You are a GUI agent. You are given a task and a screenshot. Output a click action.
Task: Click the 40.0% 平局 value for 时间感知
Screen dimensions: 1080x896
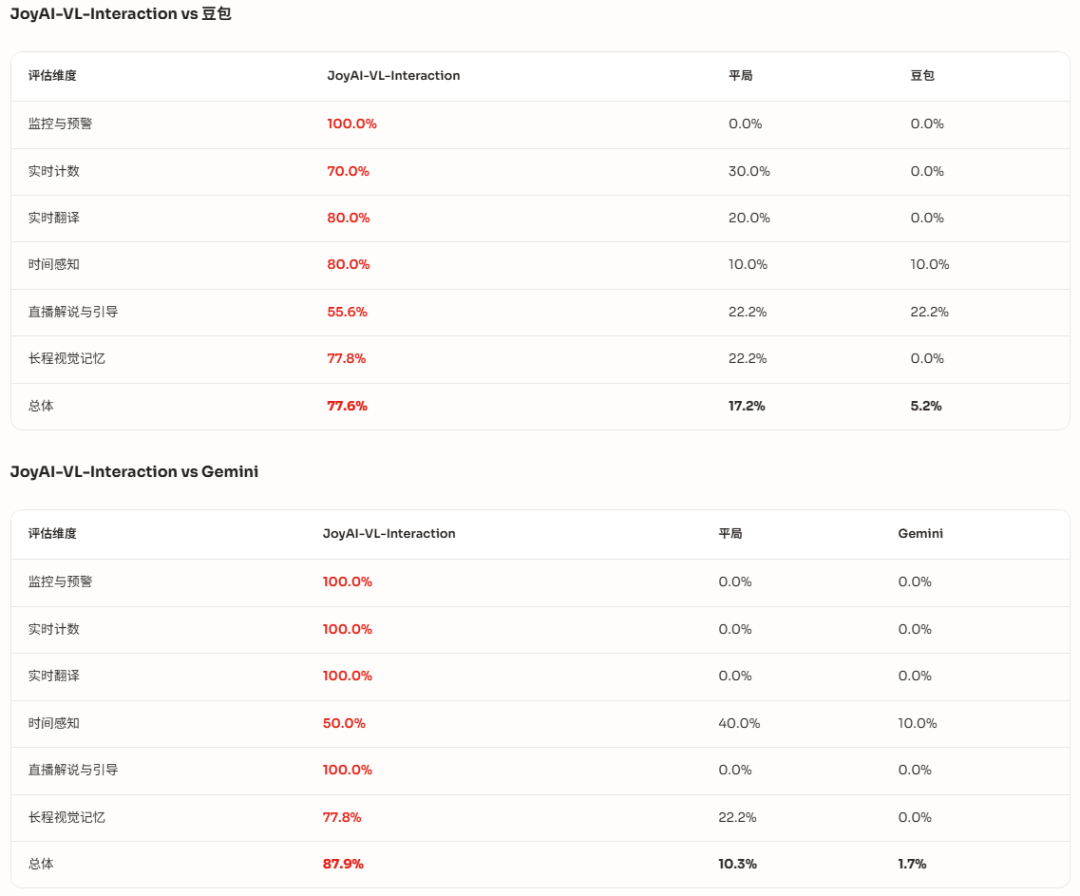coord(739,724)
